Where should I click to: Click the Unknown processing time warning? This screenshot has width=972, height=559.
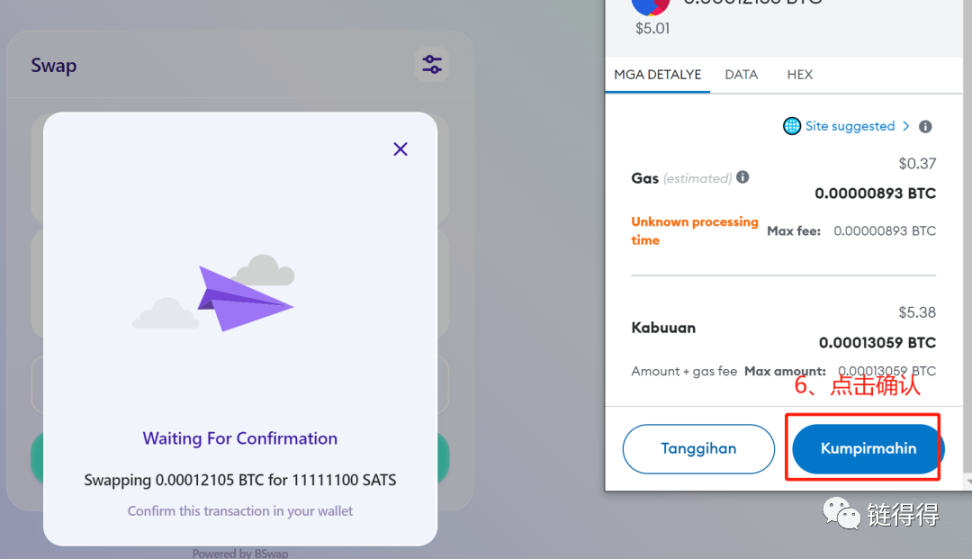pyautogui.click(x=694, y=231)
